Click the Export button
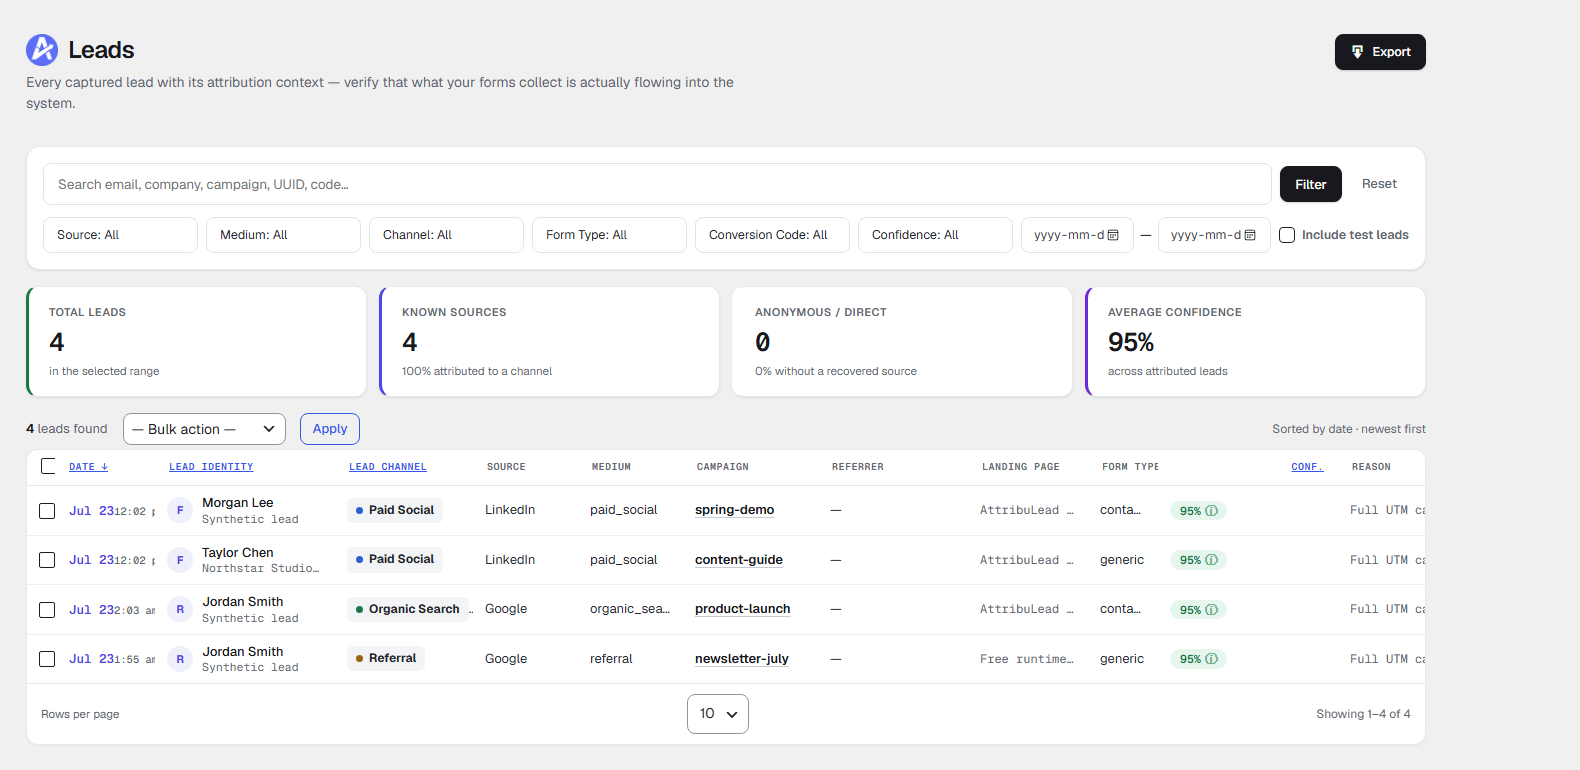 pyautogui.click(x=1380, y=52)
